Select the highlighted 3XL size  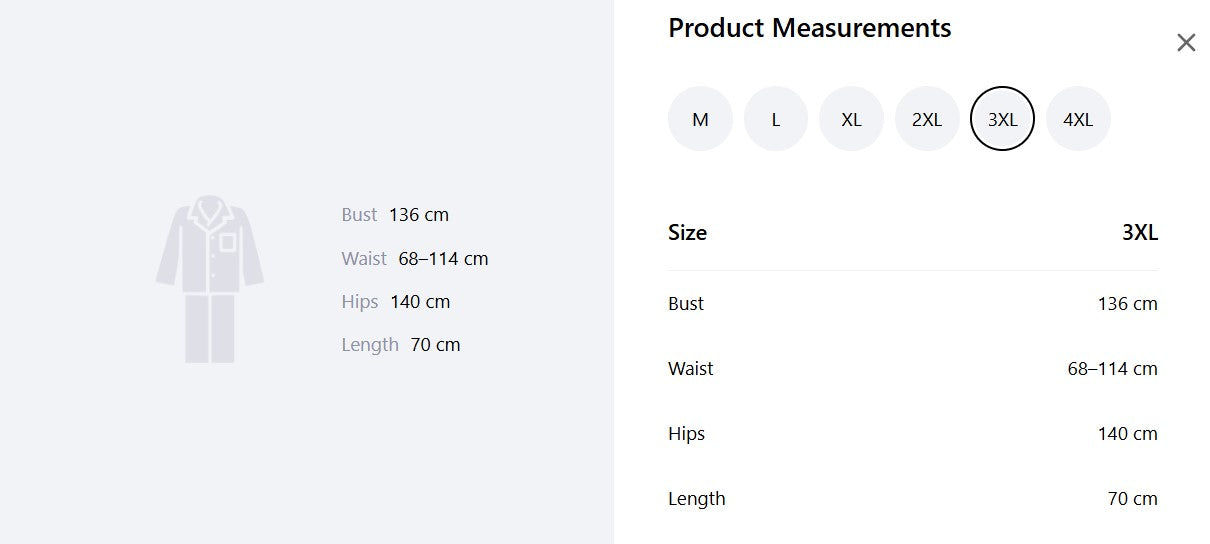(x=1002, y=119)
